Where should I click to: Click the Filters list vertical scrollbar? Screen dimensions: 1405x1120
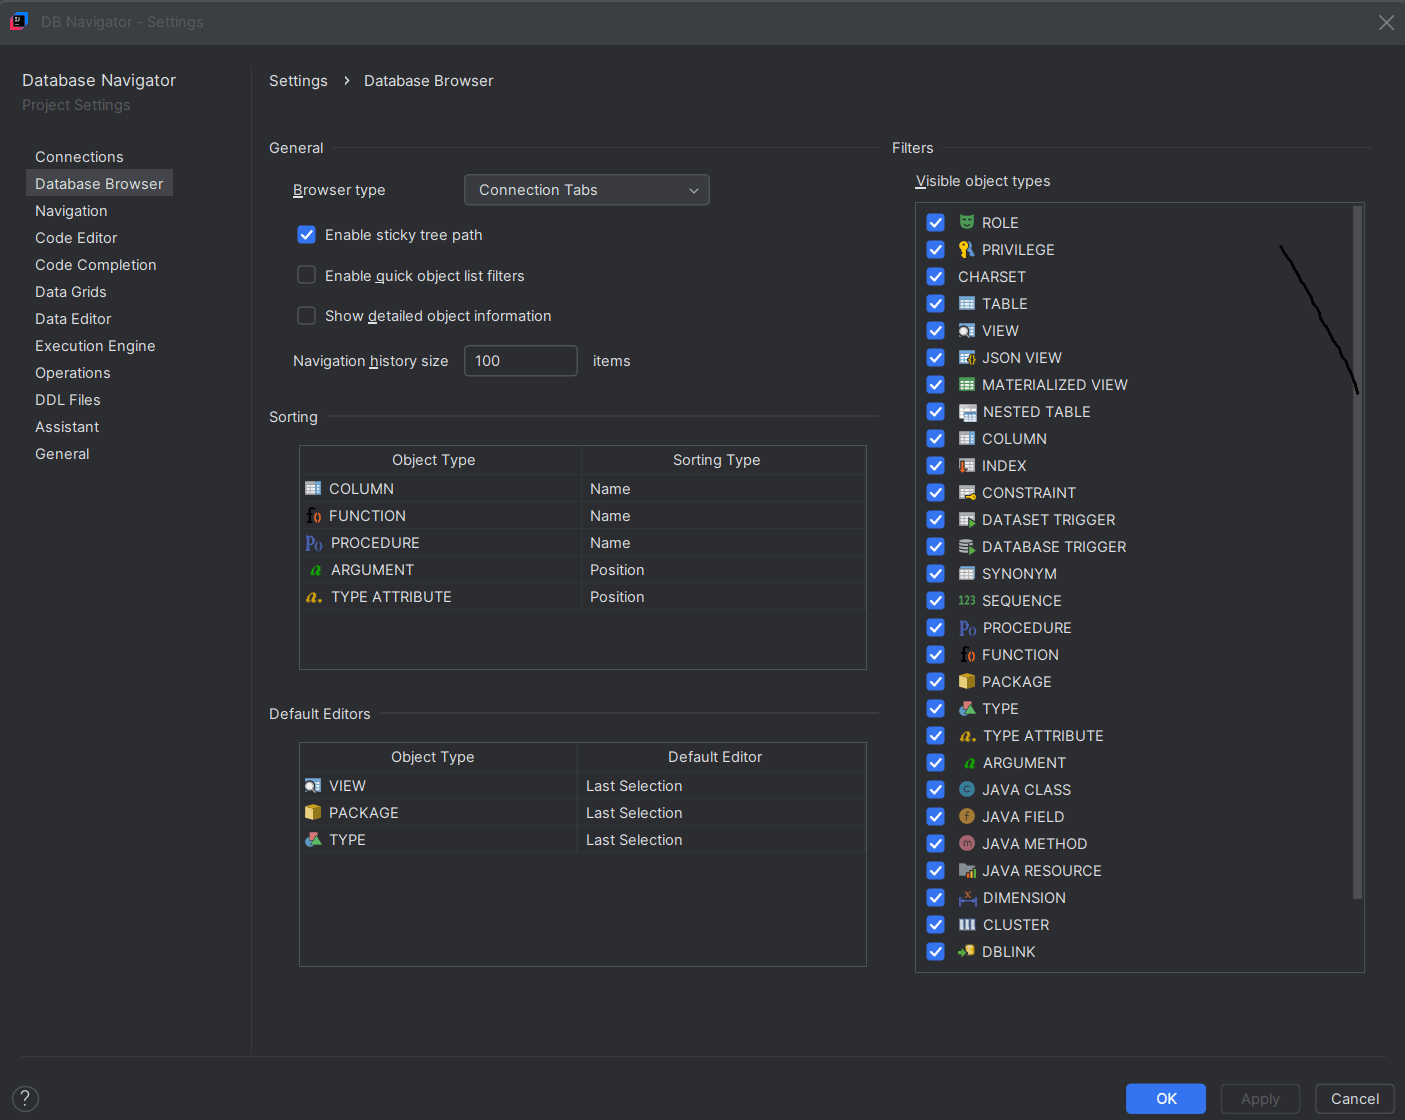(x=1357, y=552)
